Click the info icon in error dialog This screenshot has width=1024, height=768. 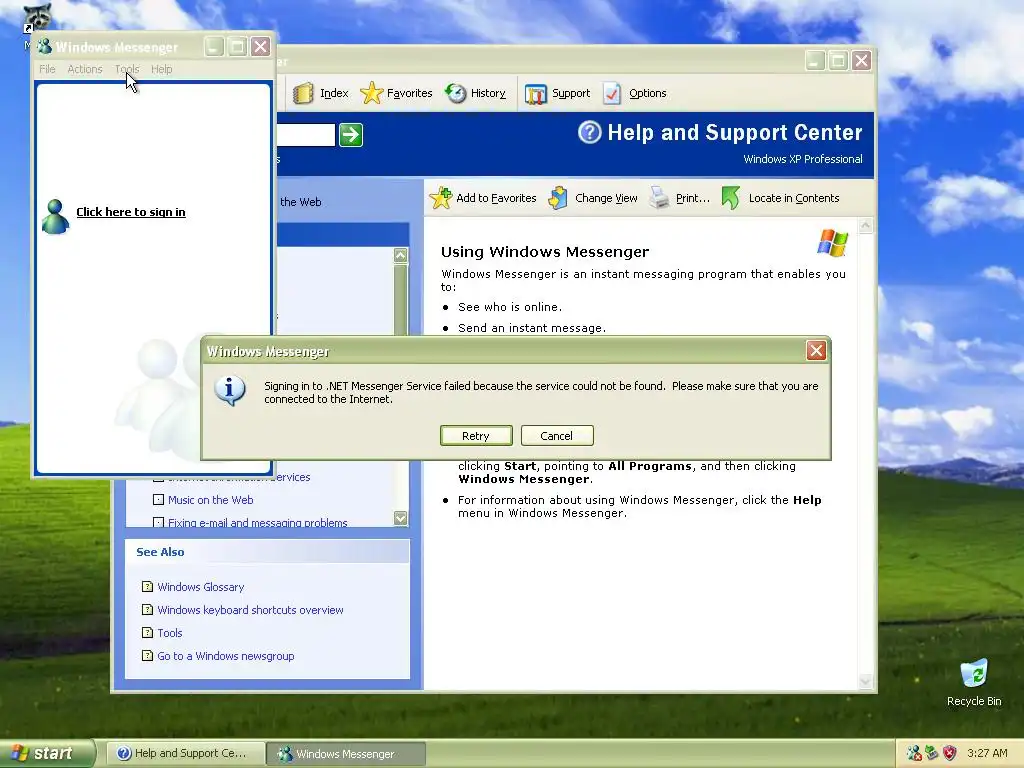230,391
